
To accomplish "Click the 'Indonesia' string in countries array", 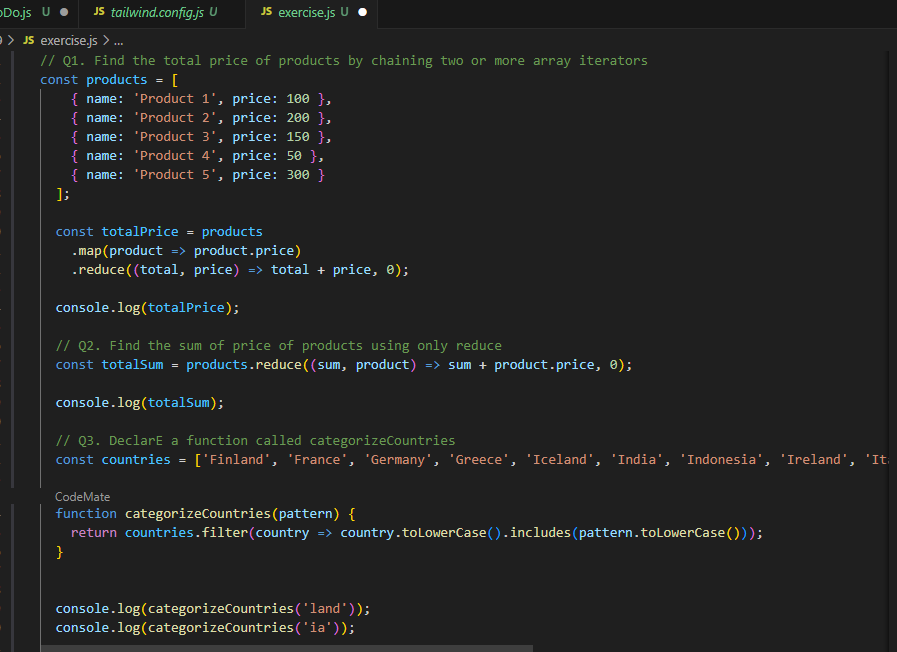I will pos(721,459).
